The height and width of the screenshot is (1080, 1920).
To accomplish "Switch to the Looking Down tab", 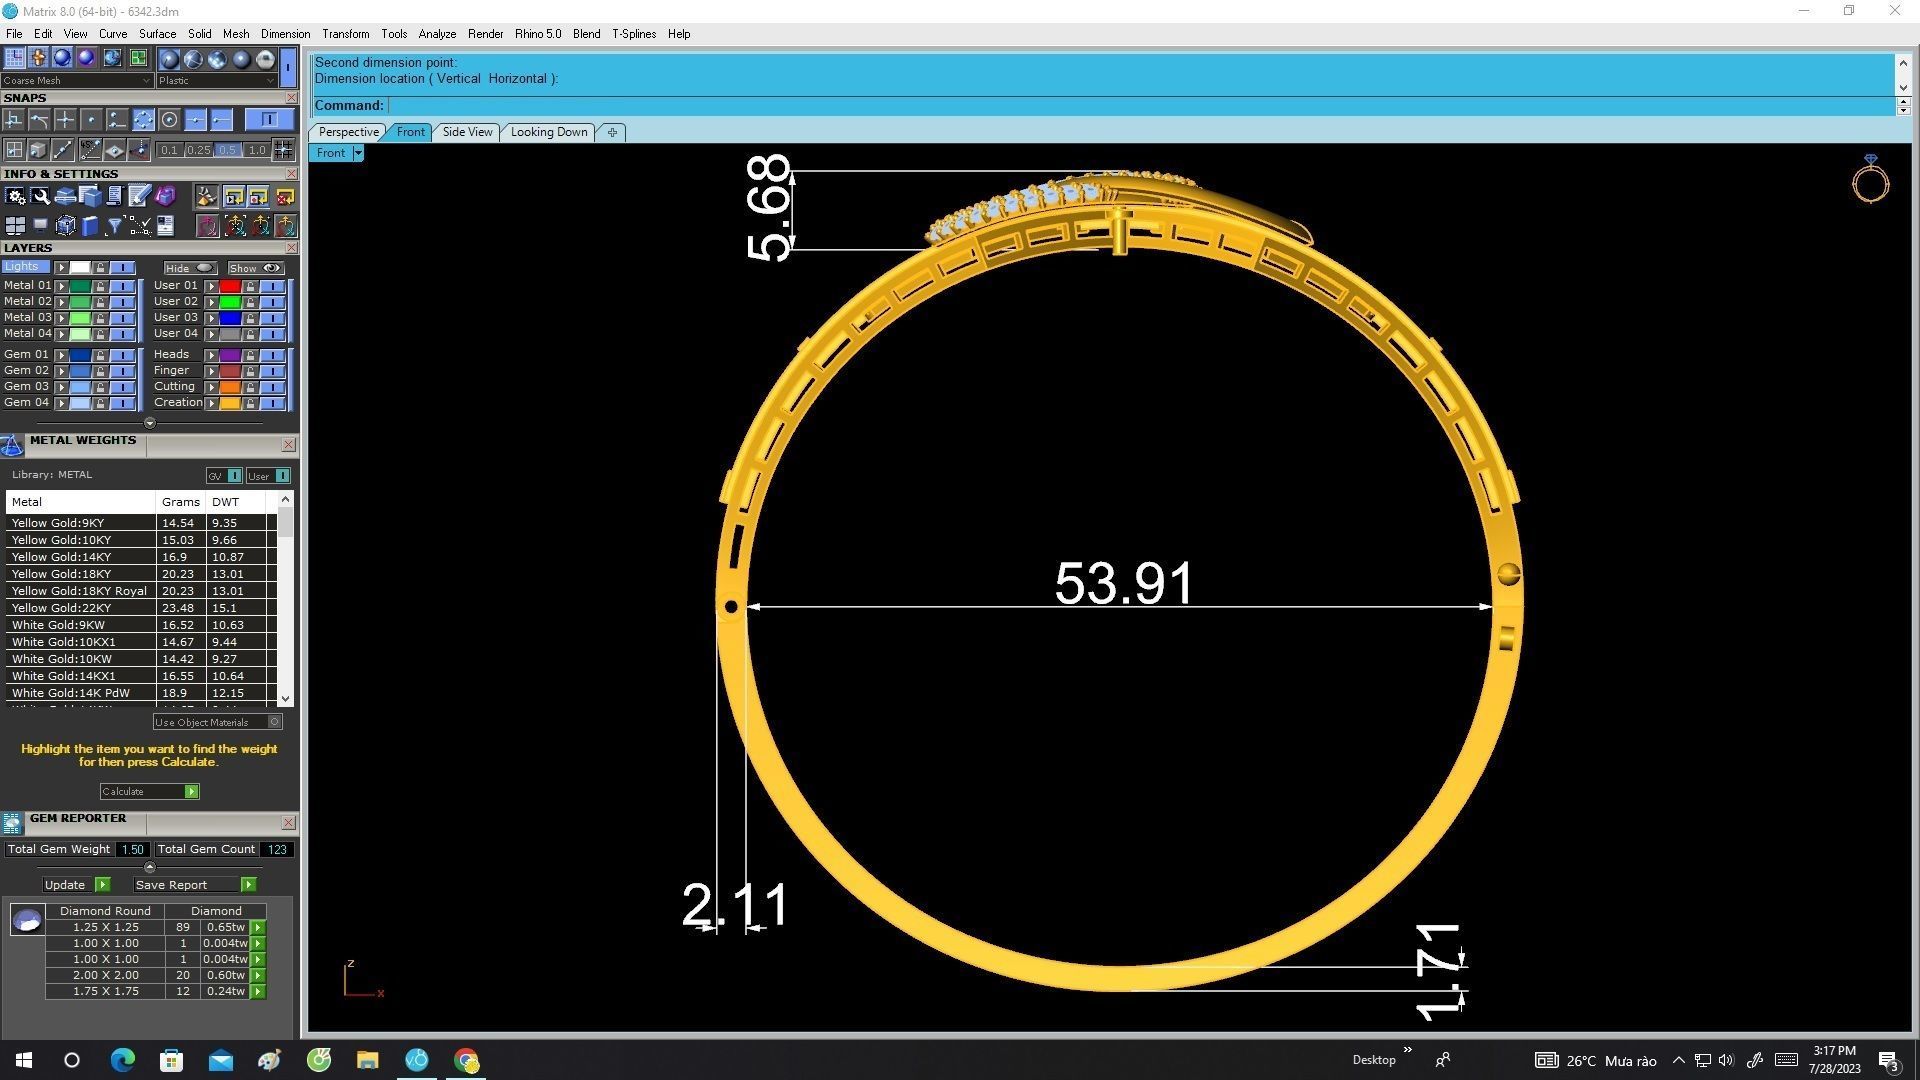I will tap(549, 132).
